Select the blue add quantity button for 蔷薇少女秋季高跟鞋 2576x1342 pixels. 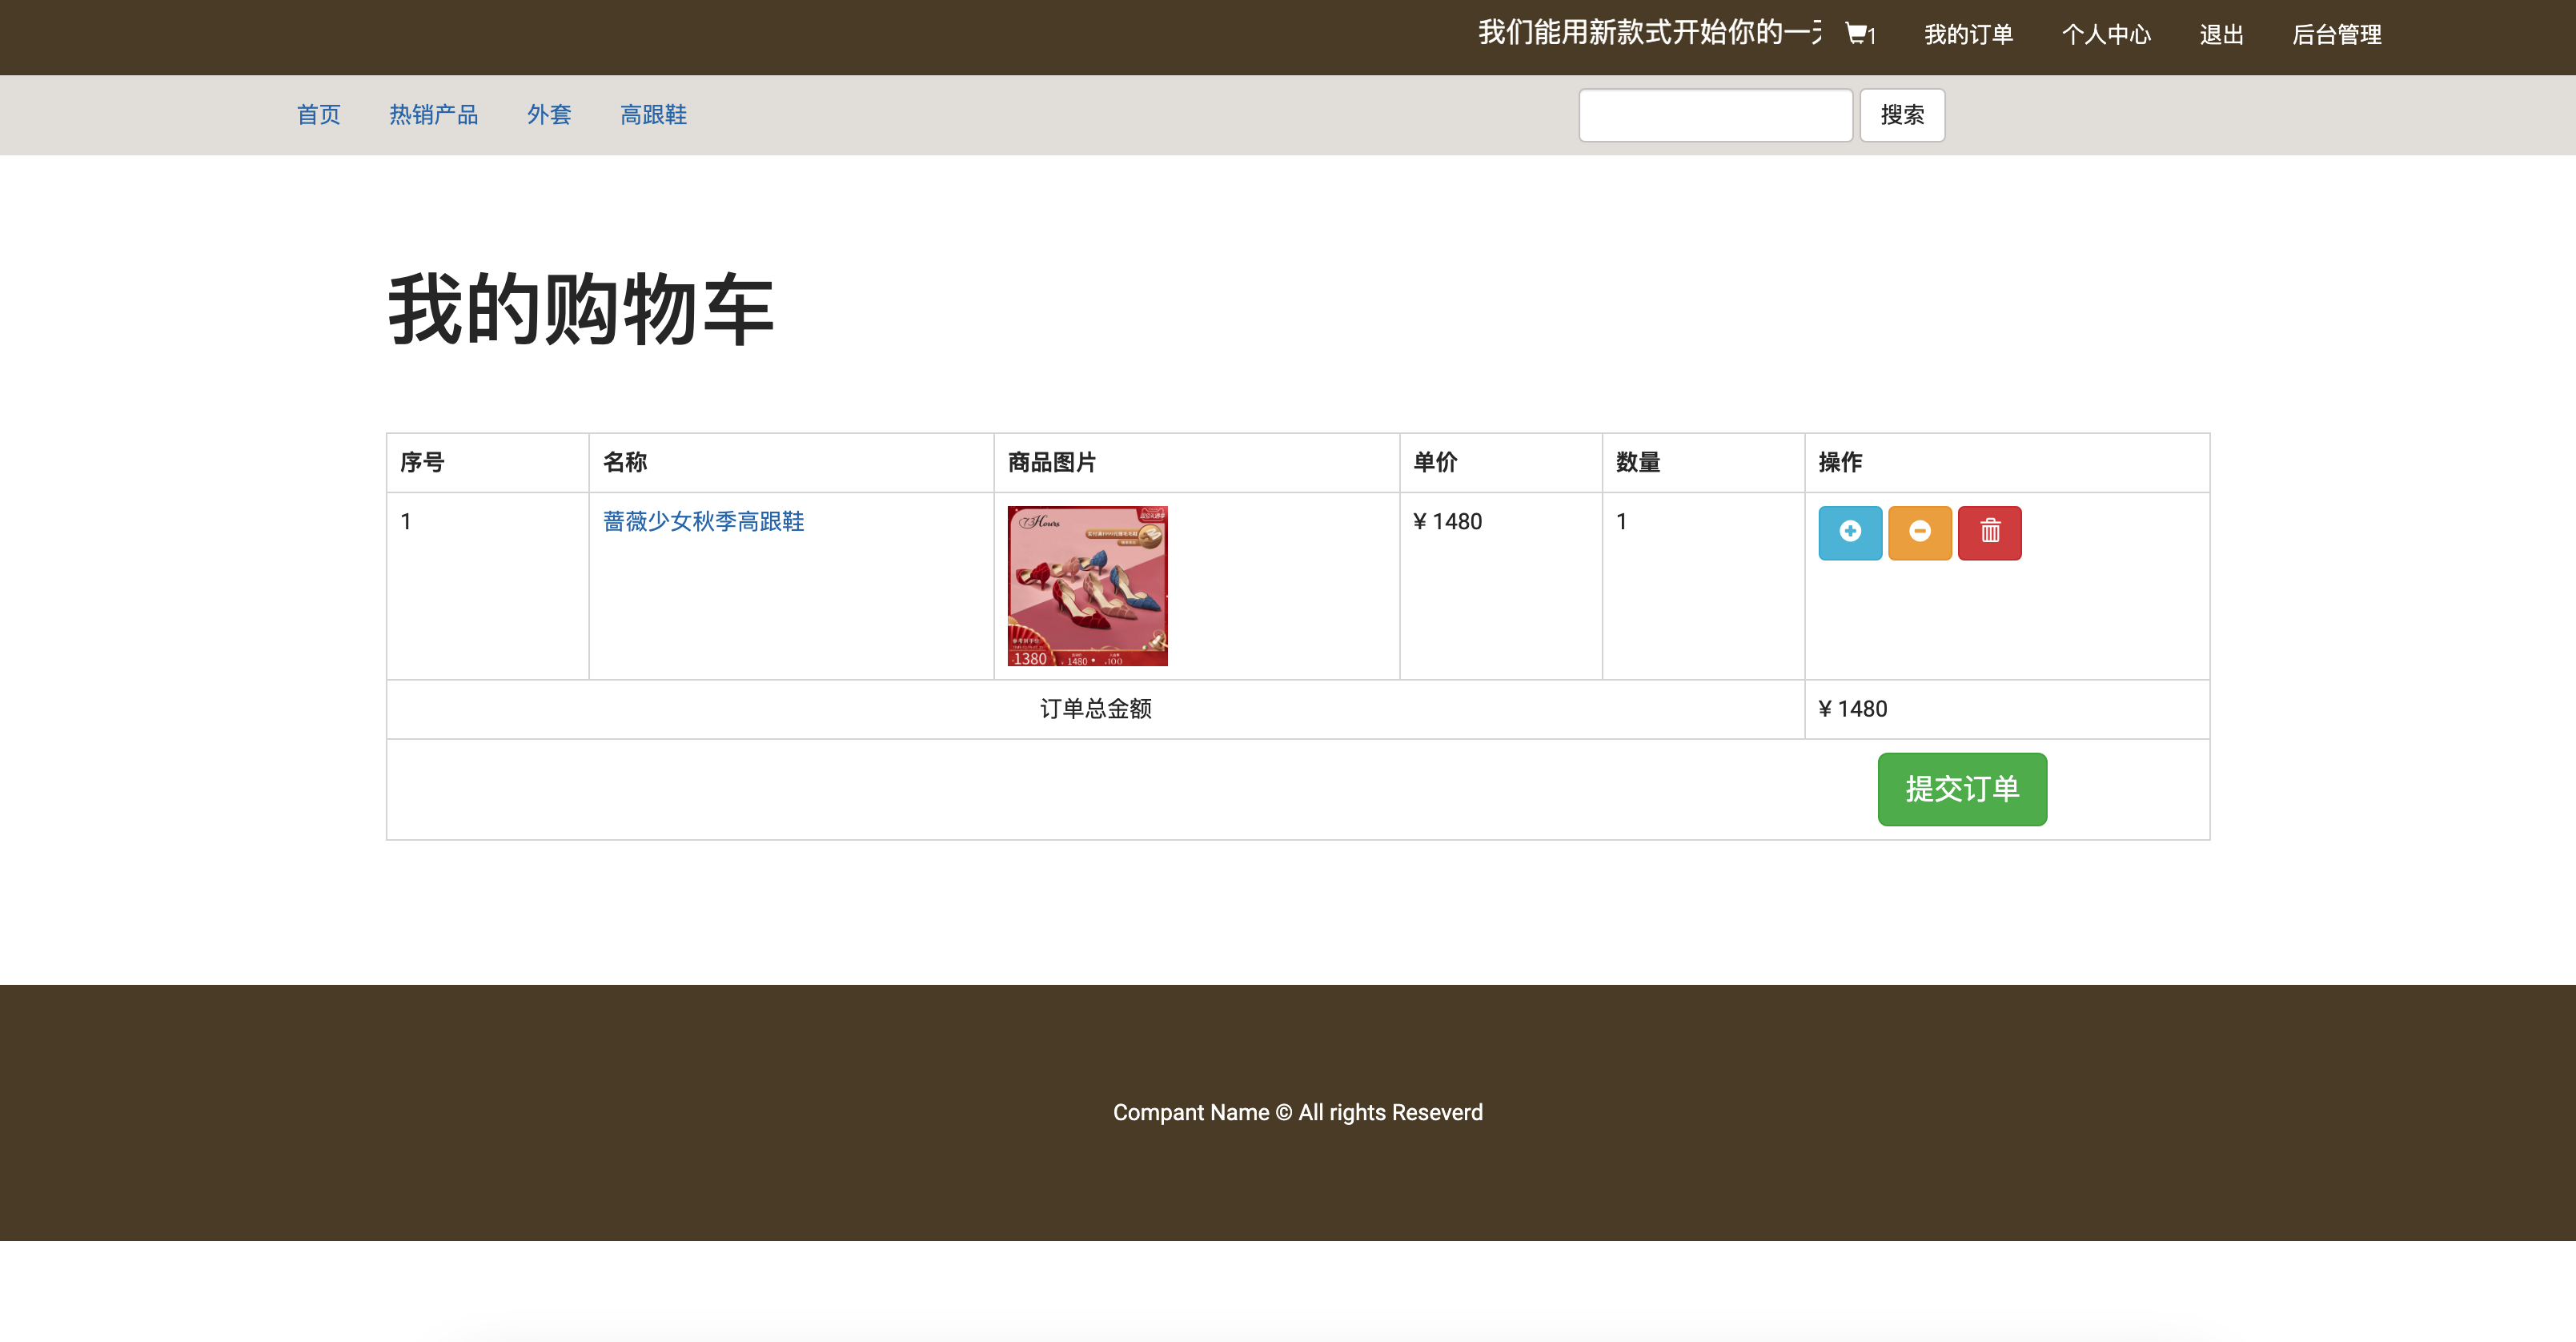coord(1849,532)
